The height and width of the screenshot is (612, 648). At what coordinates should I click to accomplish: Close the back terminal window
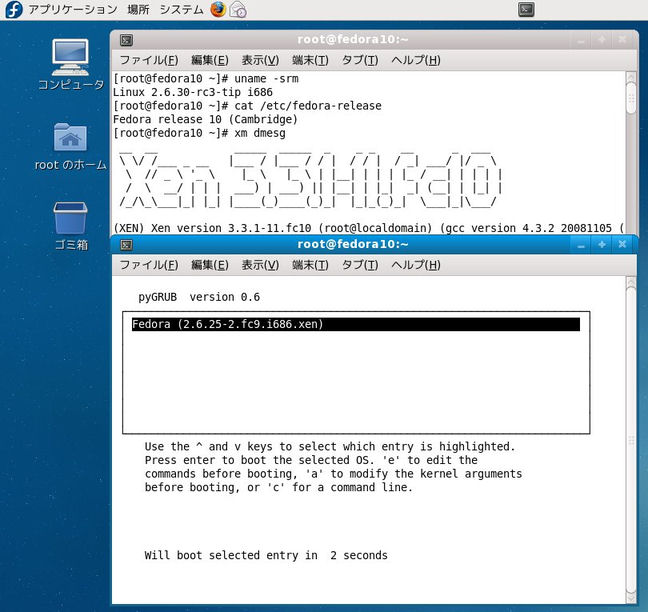tap(622, 40)
